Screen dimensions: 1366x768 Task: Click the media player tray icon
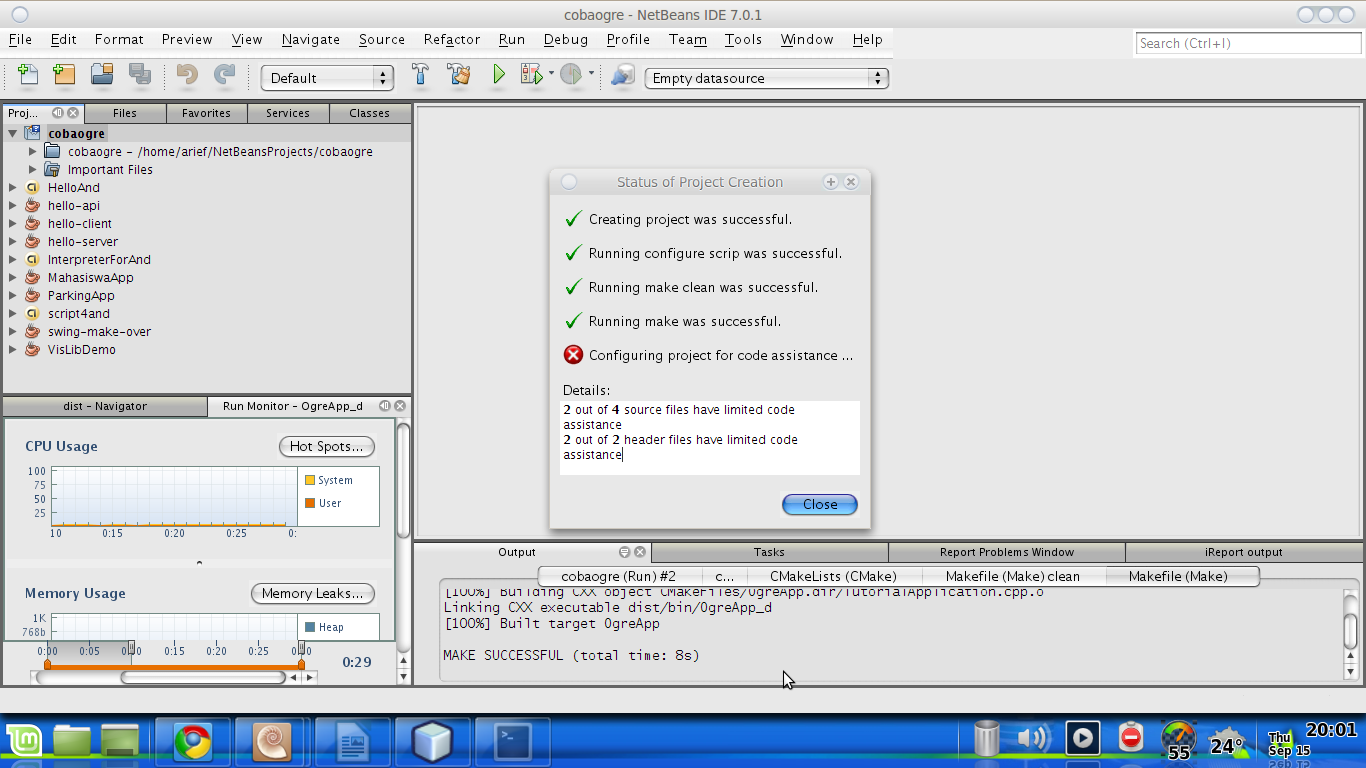(x=1082, y=739)
